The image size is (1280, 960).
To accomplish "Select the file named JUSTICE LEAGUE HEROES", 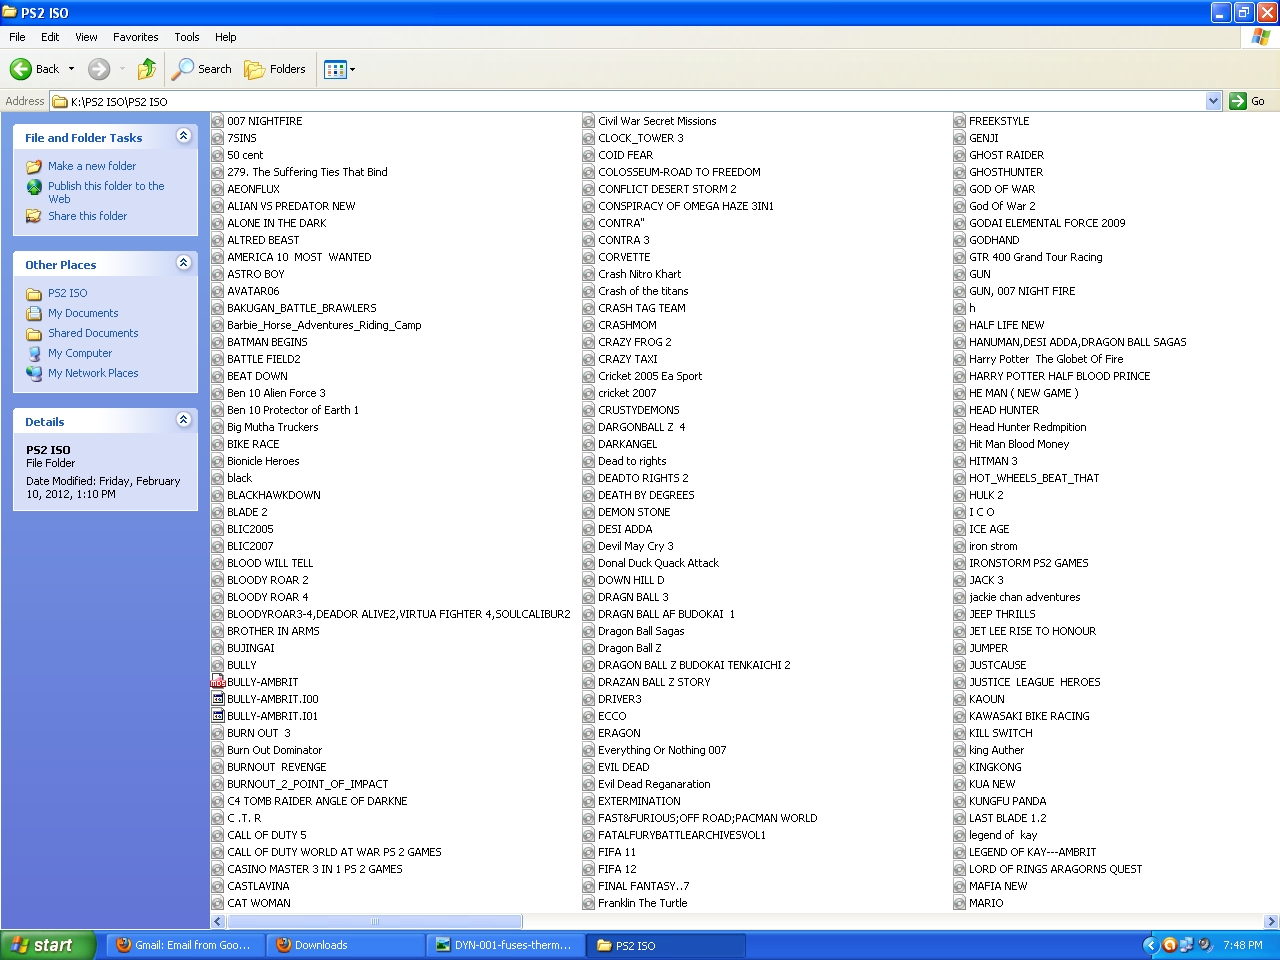I will pyautogui.click(x=1035, y=682).
